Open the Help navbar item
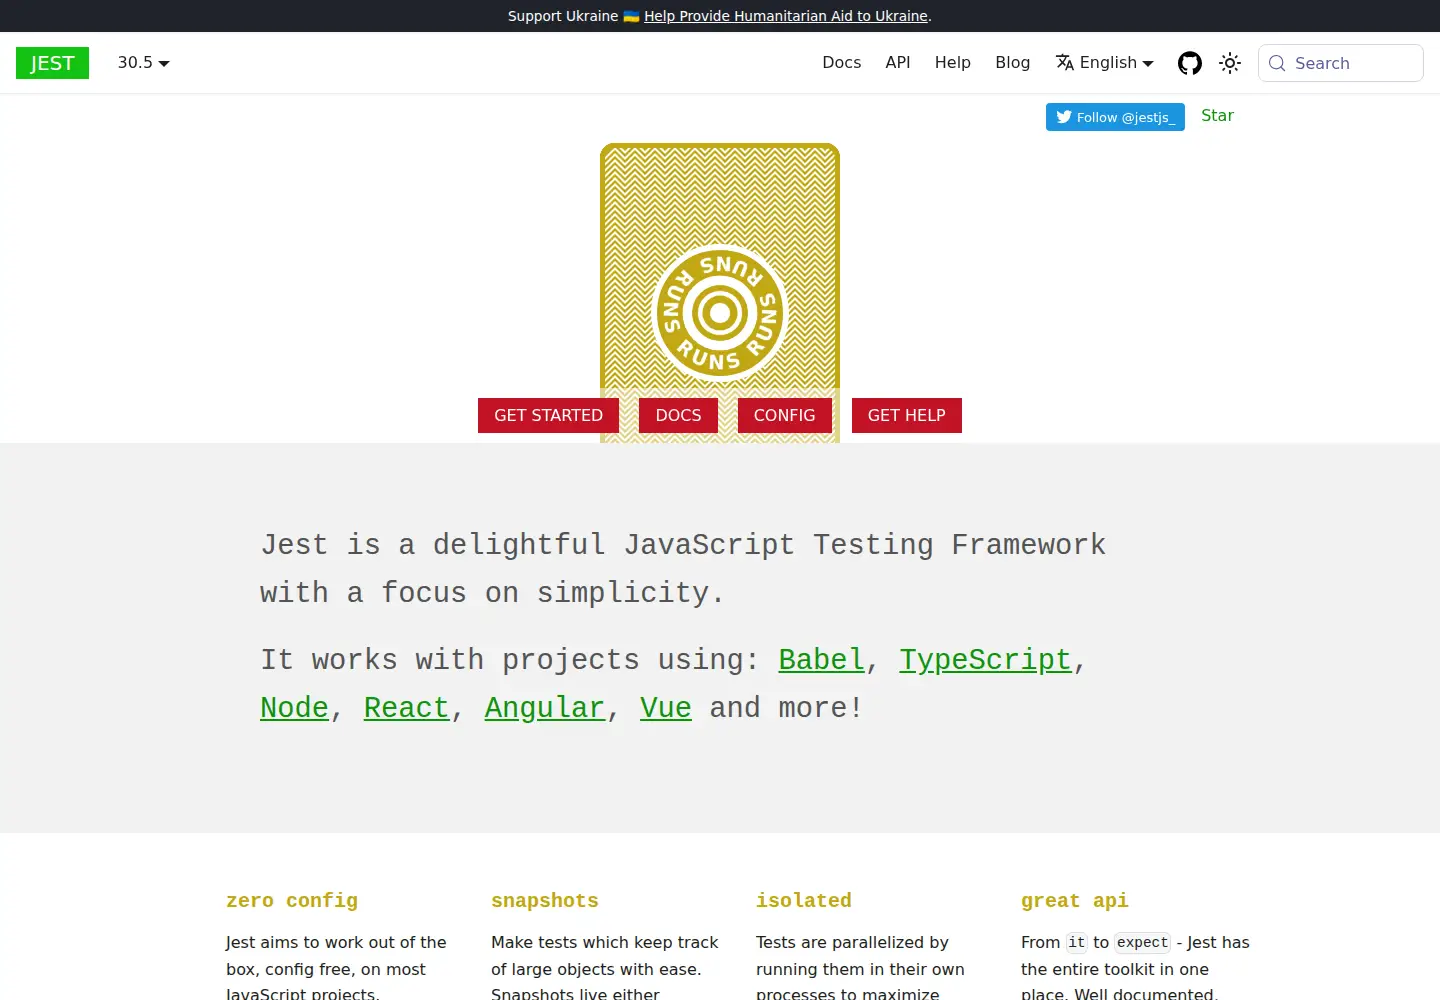The width and height of the screenshot is (1440, 1000). pyautogui.click(x=953, y=62)
